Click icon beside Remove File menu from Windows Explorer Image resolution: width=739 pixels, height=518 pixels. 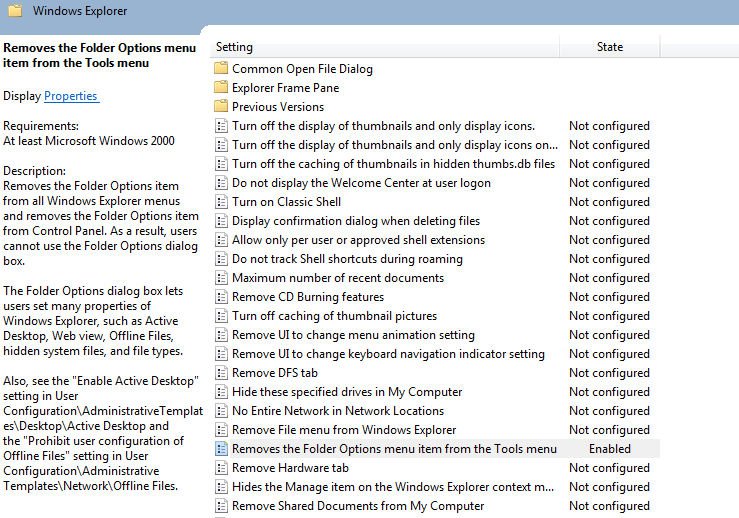pos(221,430)
